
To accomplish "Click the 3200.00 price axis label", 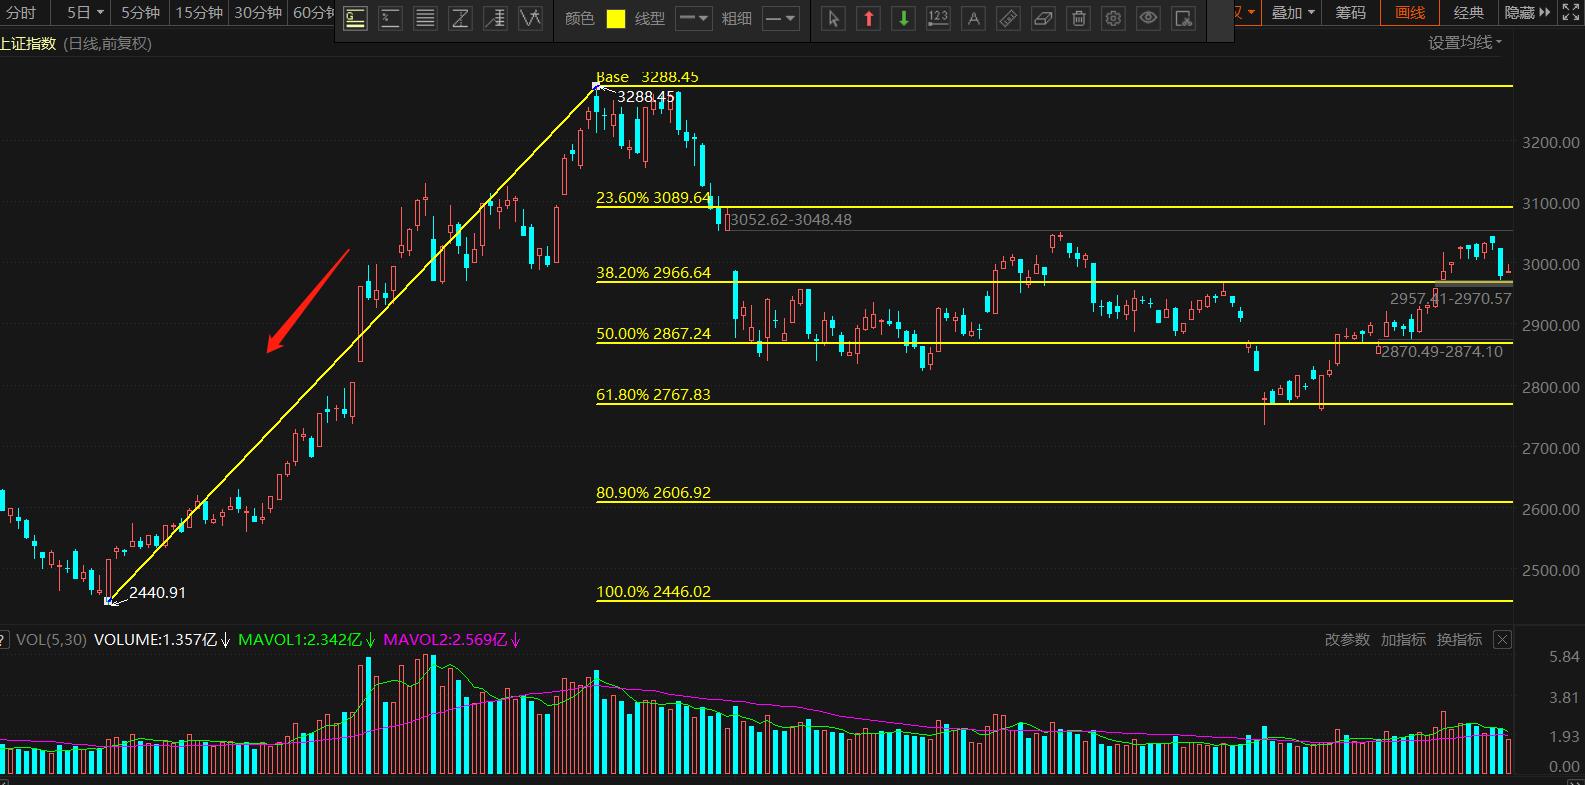I will [1550, 143].
